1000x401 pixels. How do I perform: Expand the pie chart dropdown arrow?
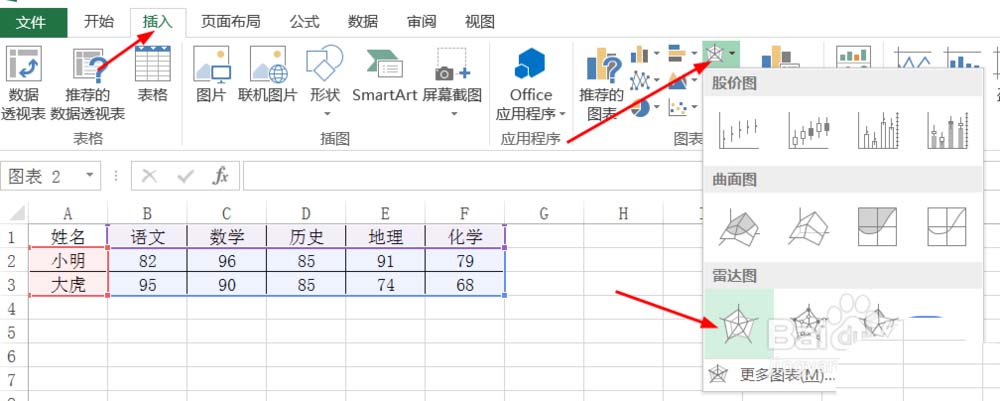coord(657,107)
